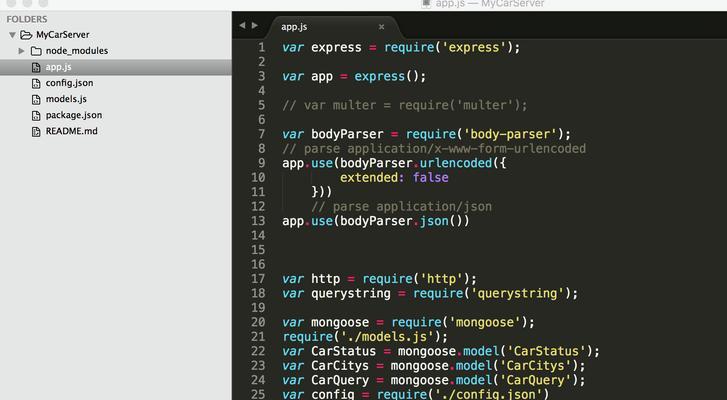Click the false value on line 10
Image resolution: width=727 pixels, height=400 pixels.
tap(431, 178)
